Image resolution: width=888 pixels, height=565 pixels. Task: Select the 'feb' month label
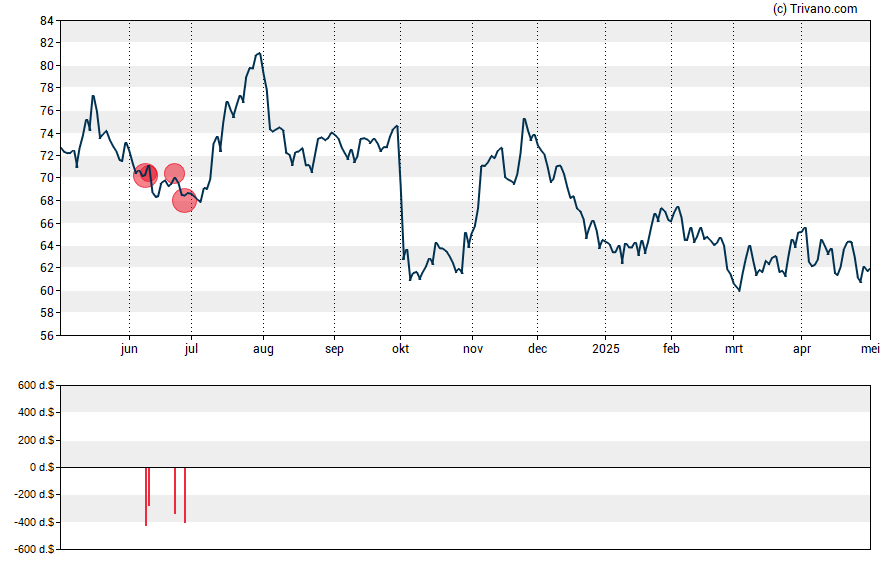[x=671, y=349]
